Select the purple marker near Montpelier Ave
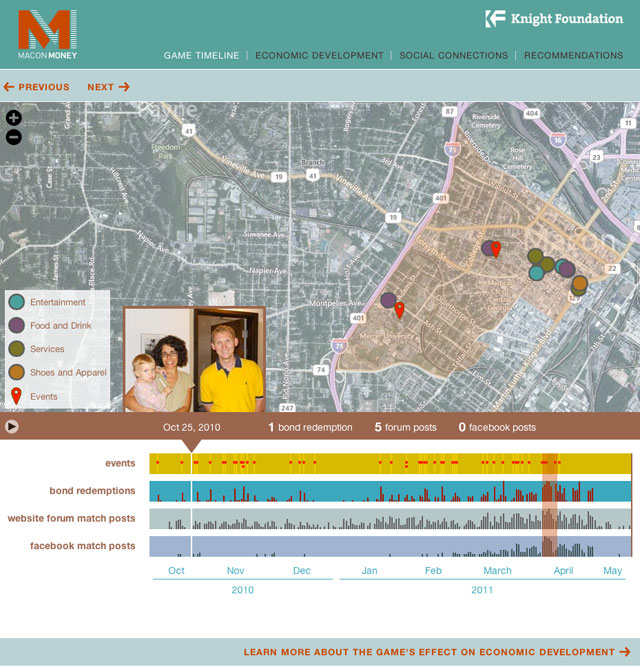The height and width of the screenshot is (667, 640). click(388, 300)
